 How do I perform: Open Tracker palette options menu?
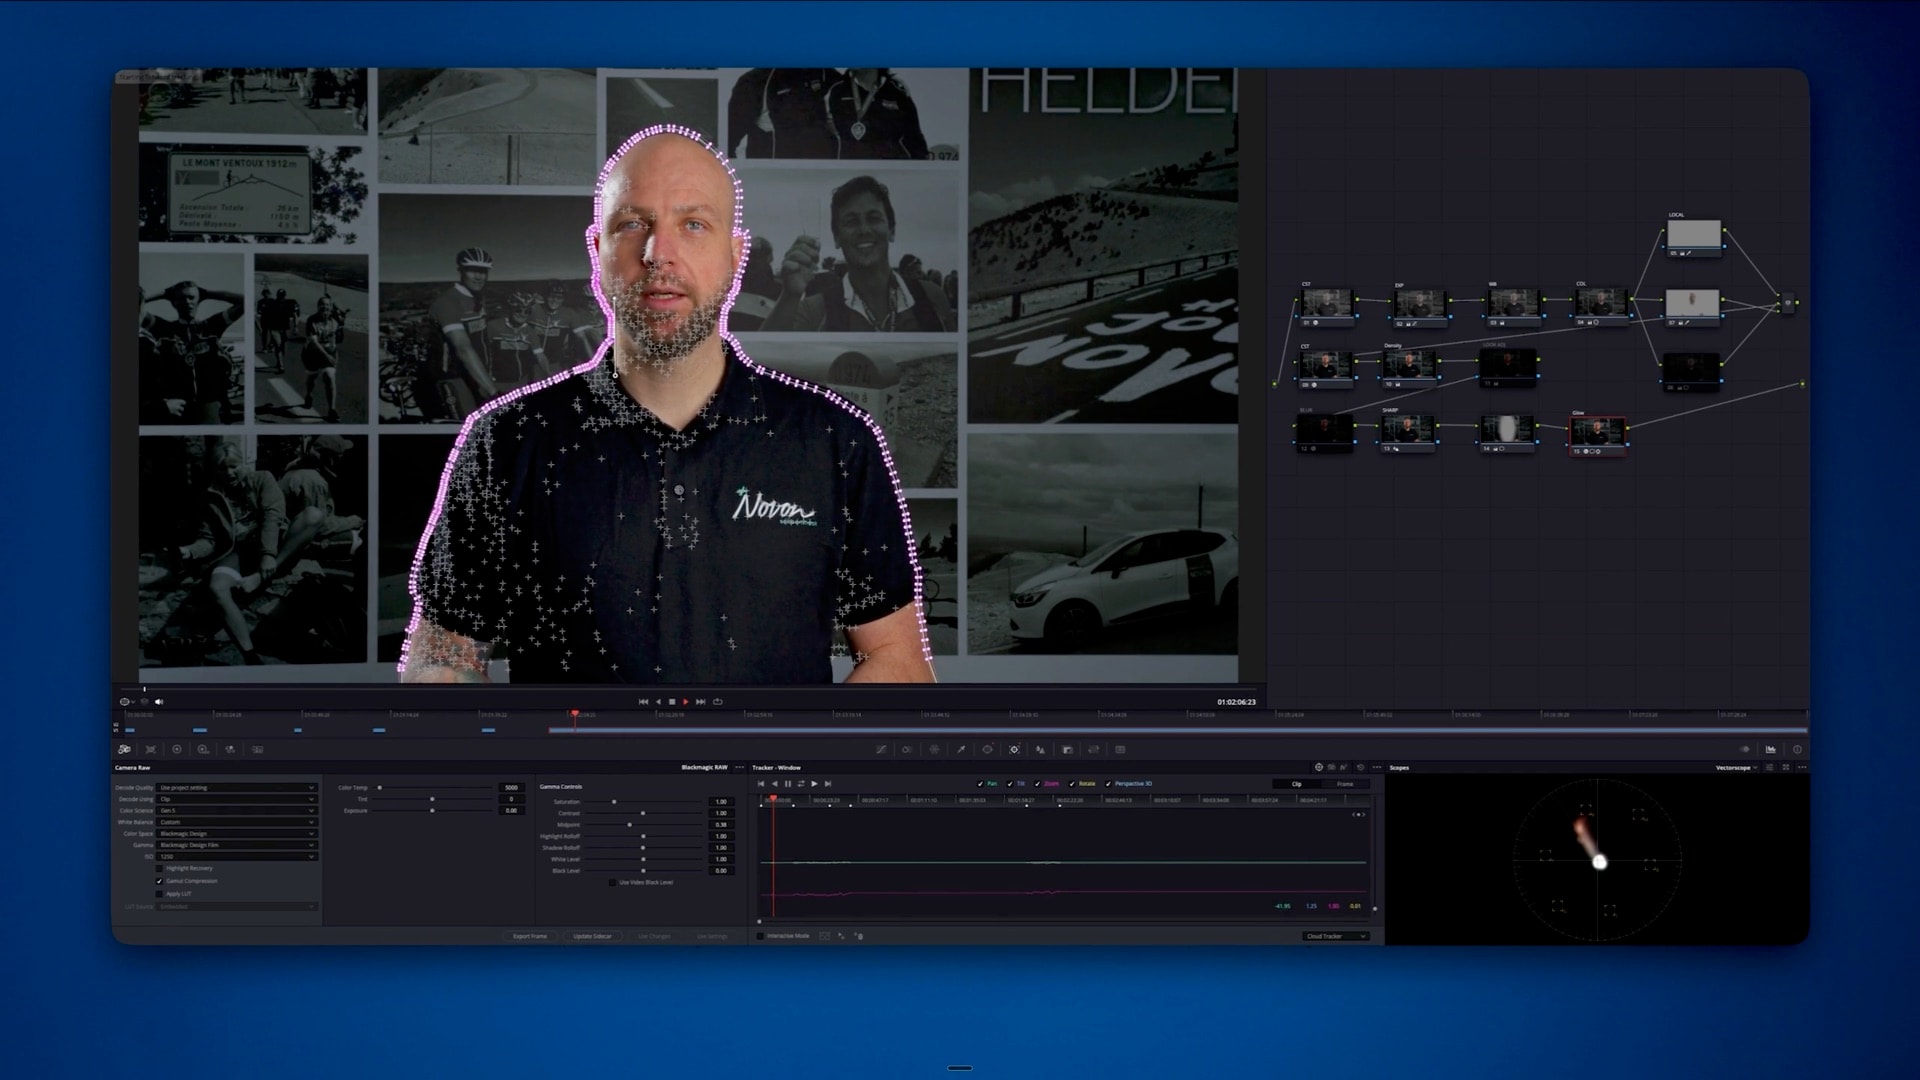point(1377,767)
